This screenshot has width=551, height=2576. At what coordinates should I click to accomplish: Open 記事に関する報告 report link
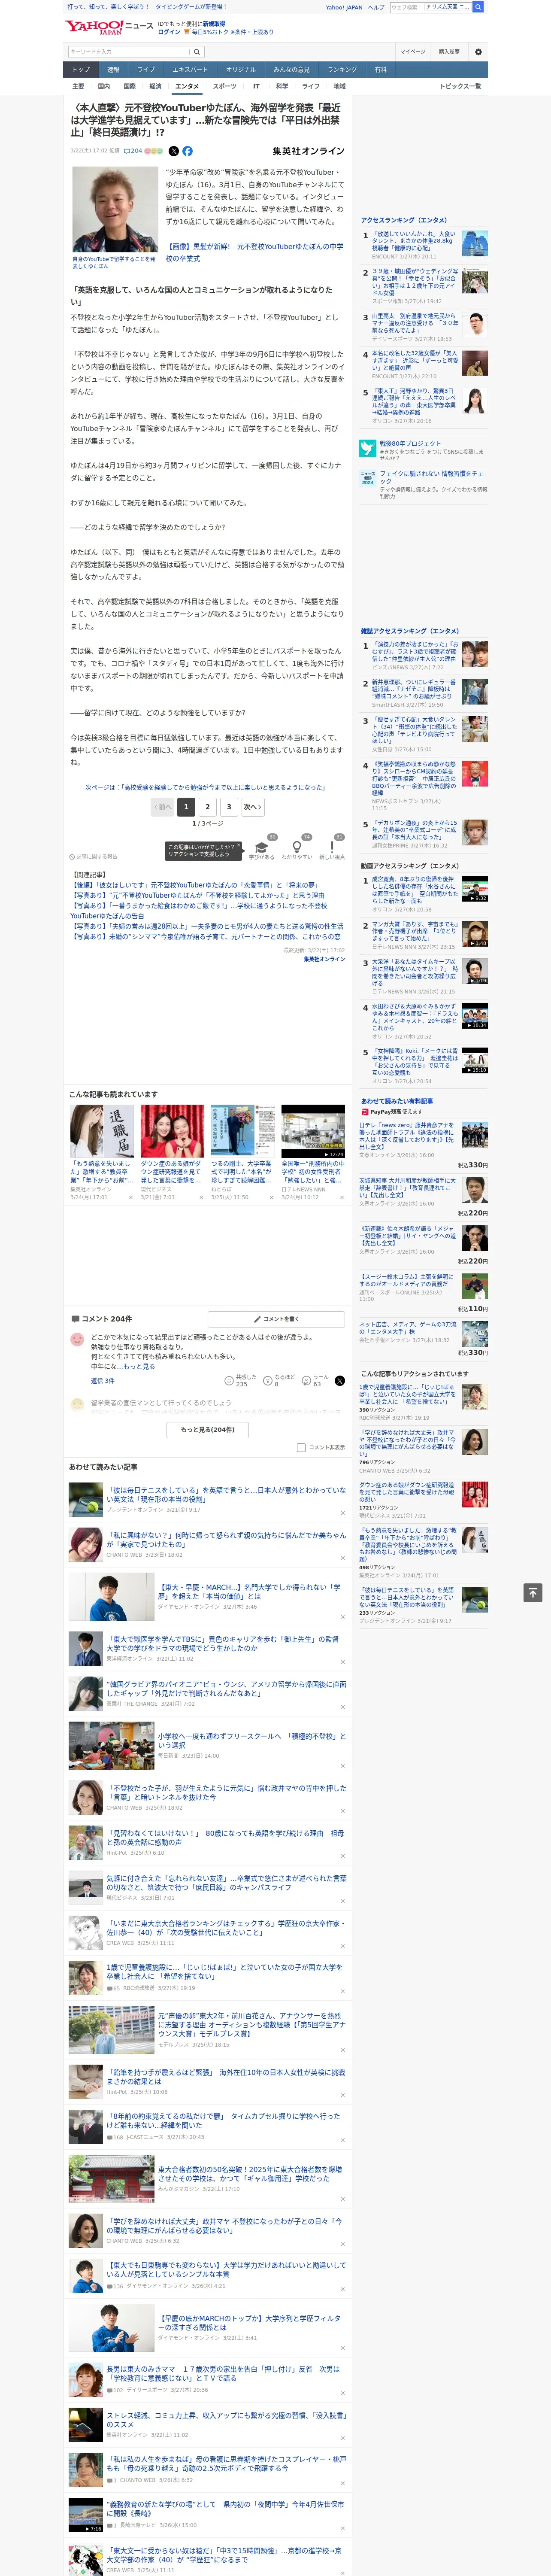point(93,857)
